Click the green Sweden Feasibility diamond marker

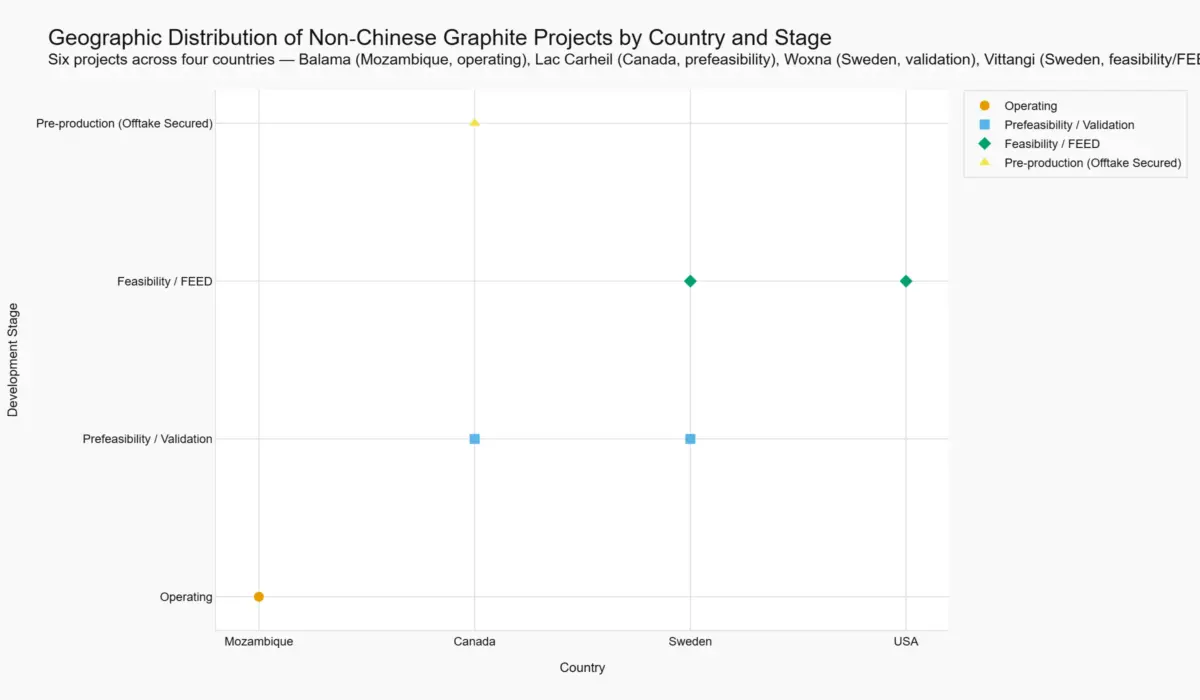click(690, 281)
